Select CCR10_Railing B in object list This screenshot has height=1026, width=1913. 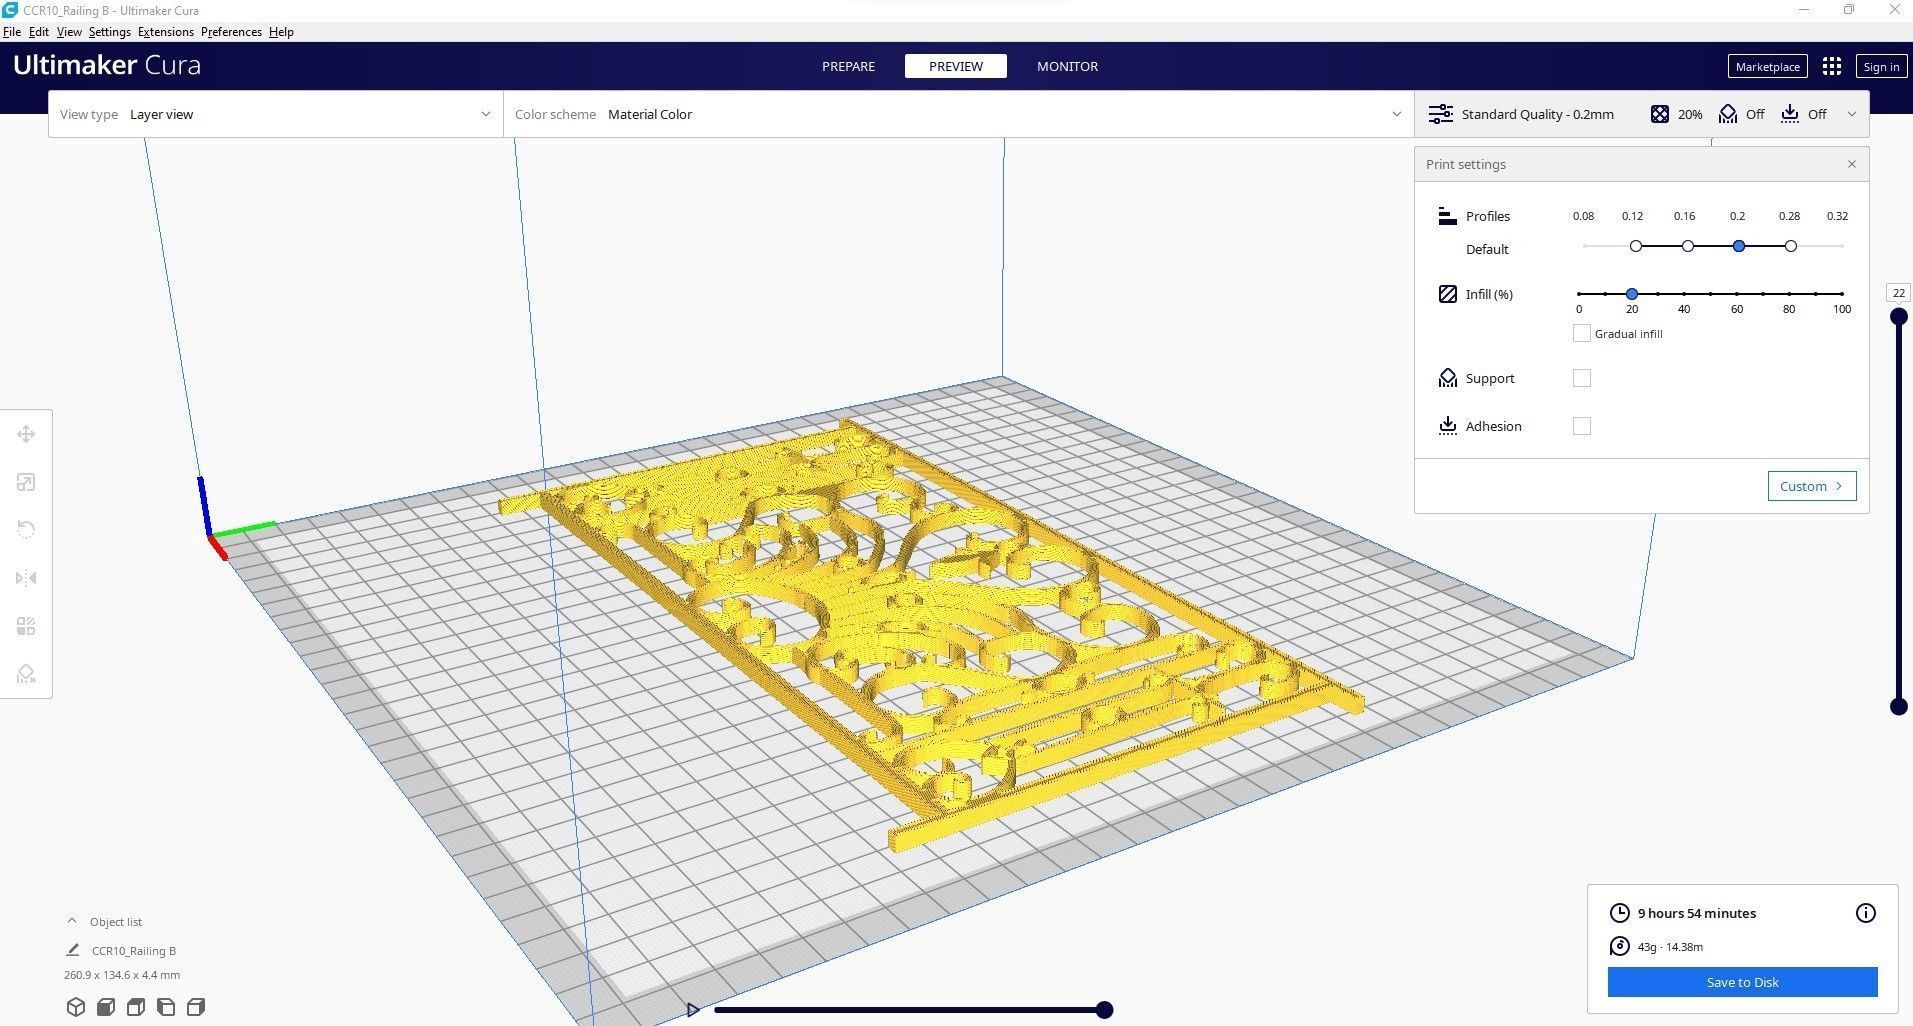tap(133, 951)
